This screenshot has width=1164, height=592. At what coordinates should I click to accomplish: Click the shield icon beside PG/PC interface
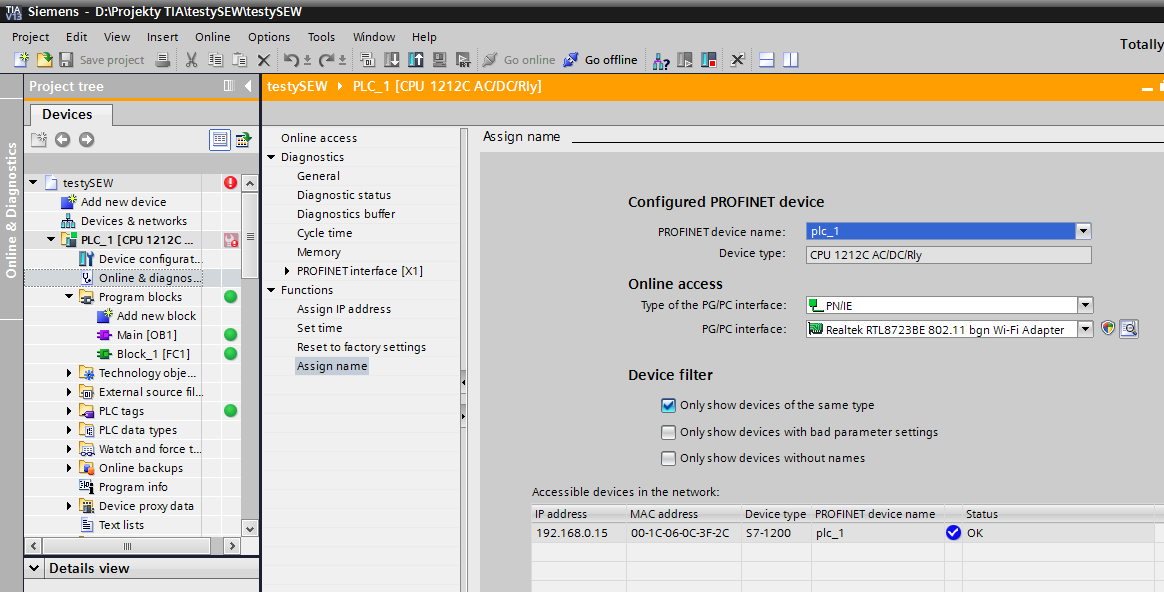[x=1108, y=328]
